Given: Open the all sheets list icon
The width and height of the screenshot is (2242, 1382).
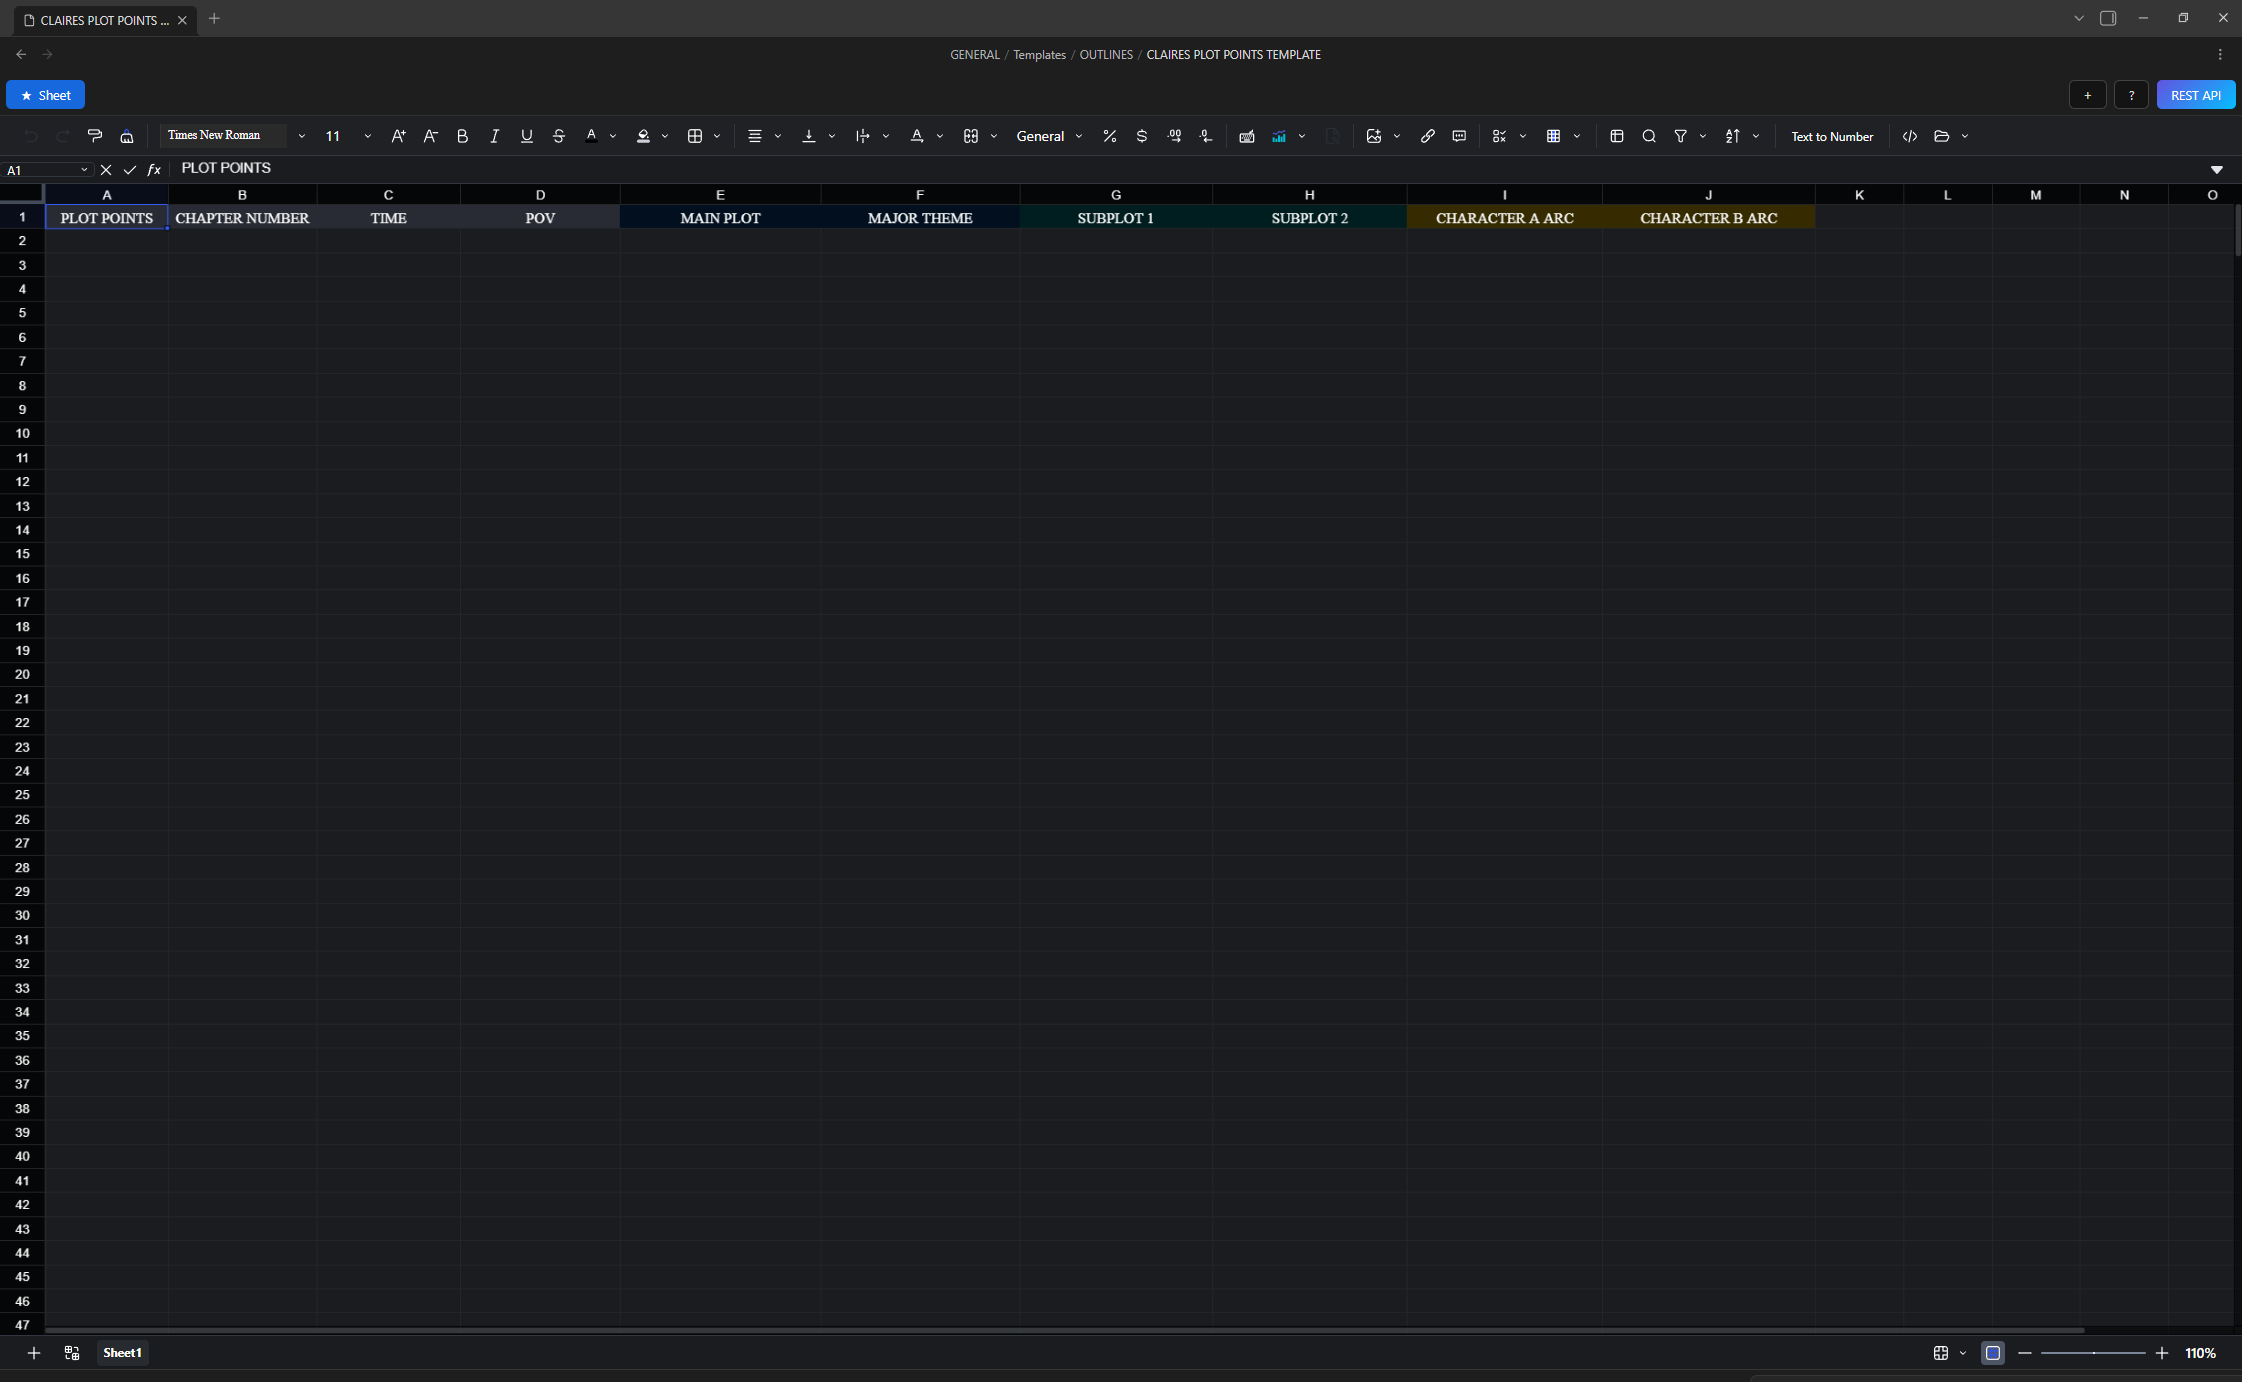Looking at the screenshot, I should (72, 1353).
